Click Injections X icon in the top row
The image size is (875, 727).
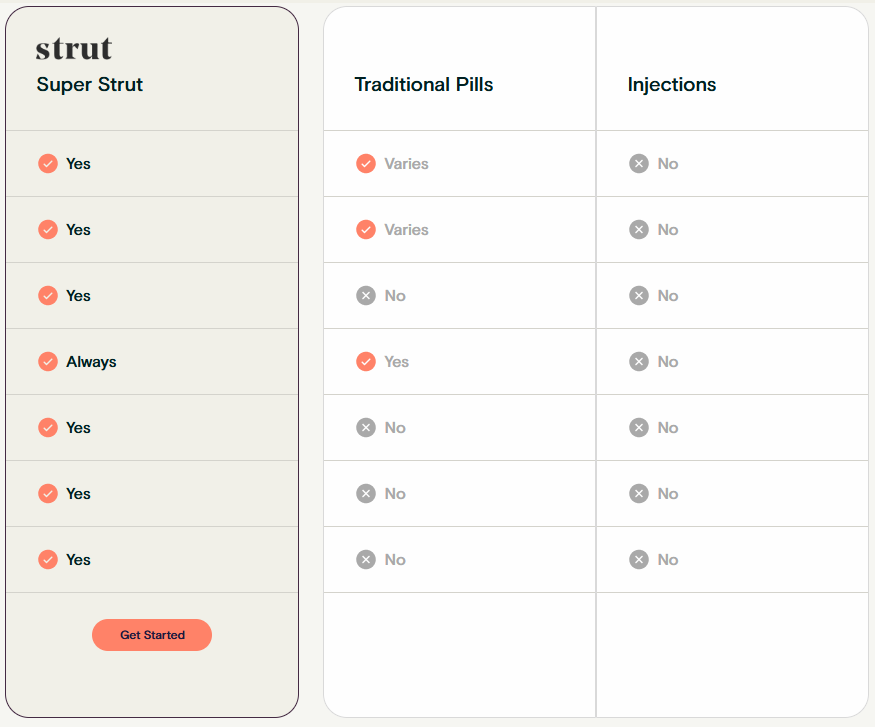pos(639,163)
